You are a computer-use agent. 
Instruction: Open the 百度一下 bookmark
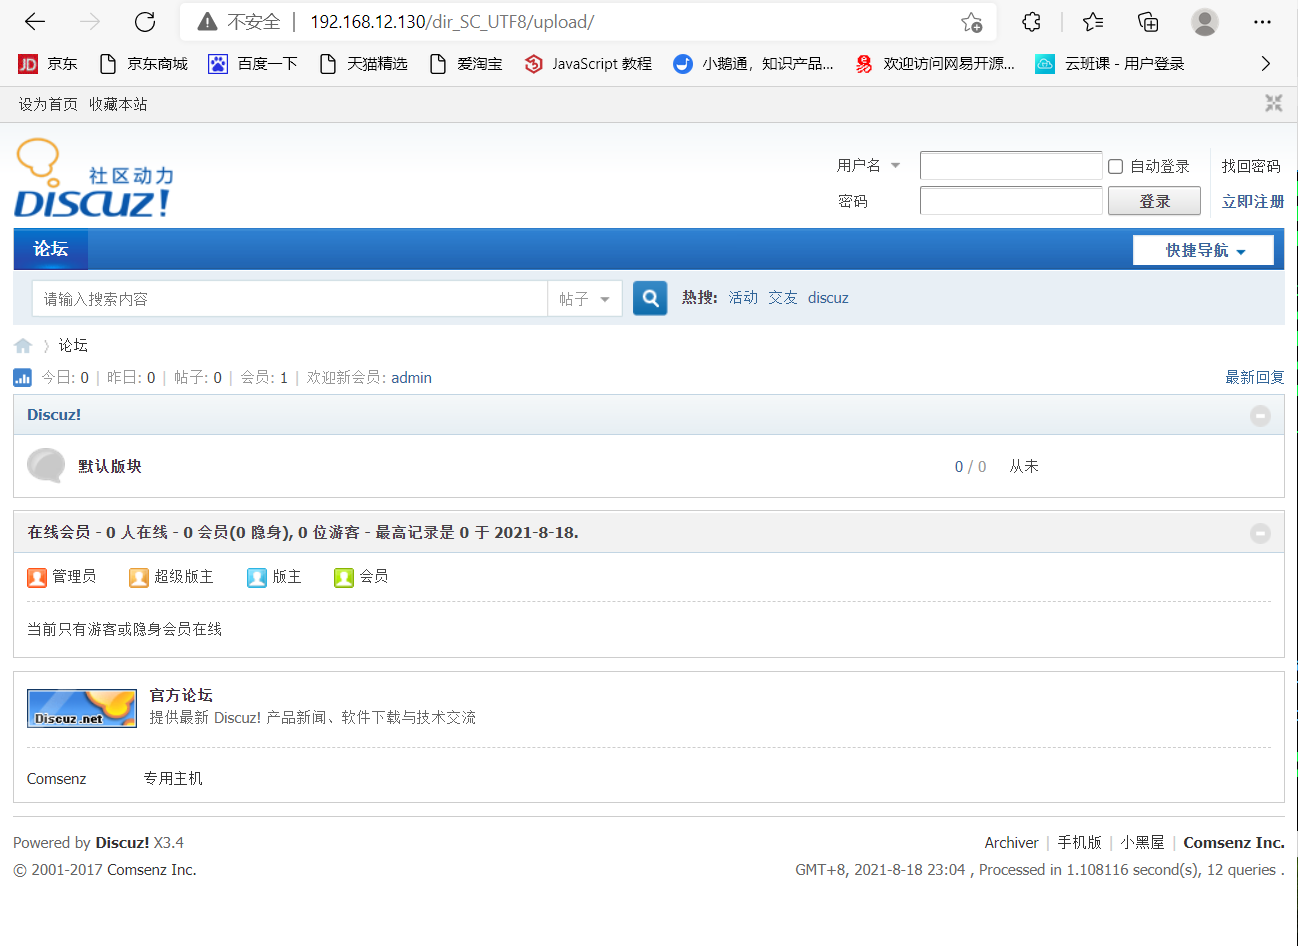click(253, 64)
